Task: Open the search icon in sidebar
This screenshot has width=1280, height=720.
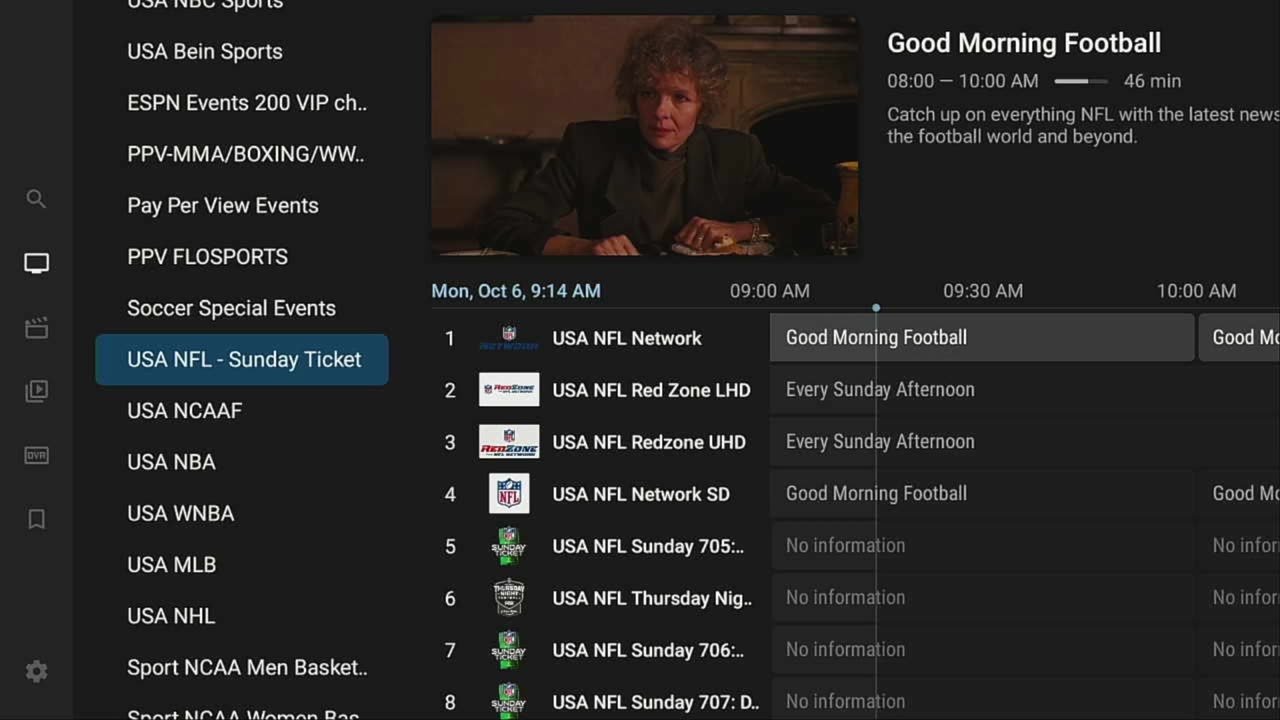Action: pos(36,199)
